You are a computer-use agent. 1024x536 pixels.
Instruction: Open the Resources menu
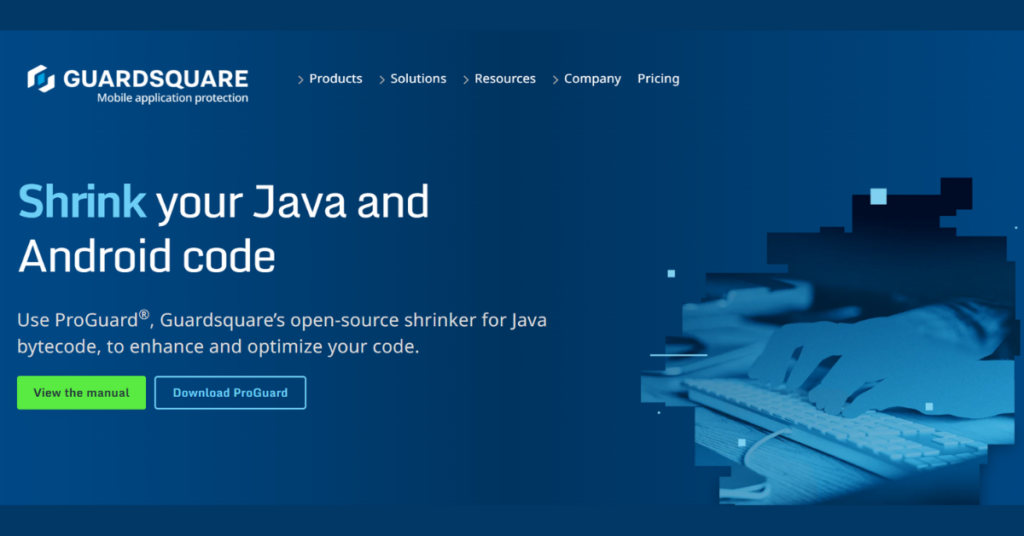pyautogui.click(x=505, y=78)
